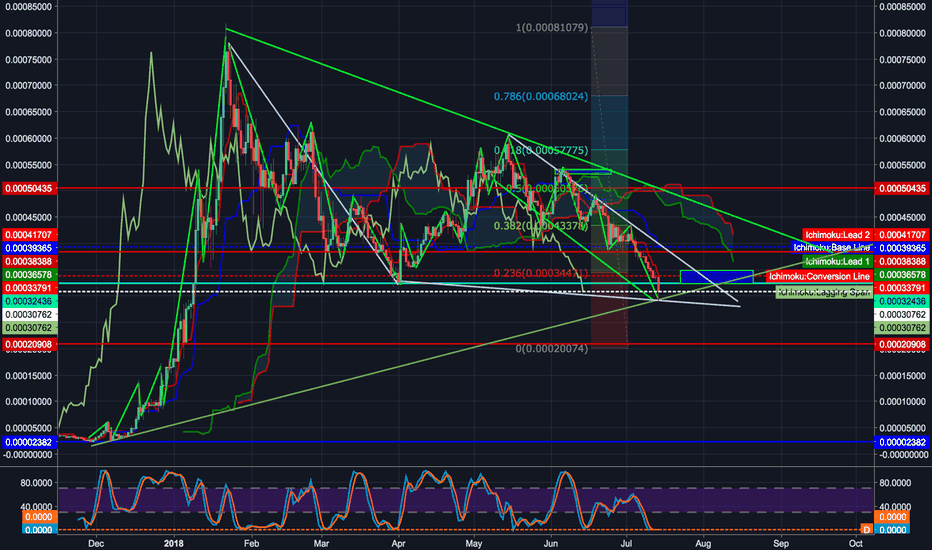
Task: Click the 80.0000 oscillator level on the left scale
Action: pyautogui.click(x=36, y=483)
